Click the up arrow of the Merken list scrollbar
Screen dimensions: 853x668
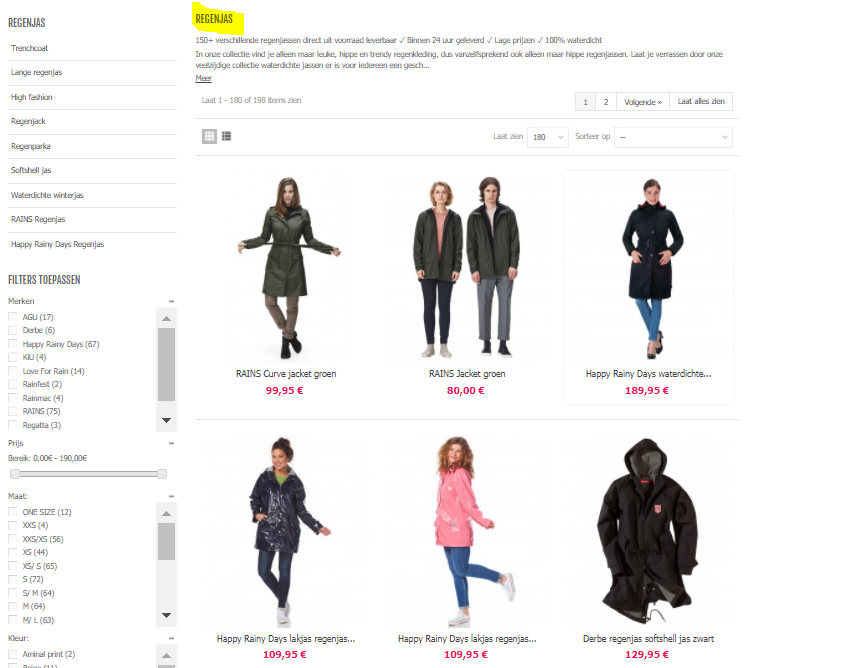tap(166, 318)
